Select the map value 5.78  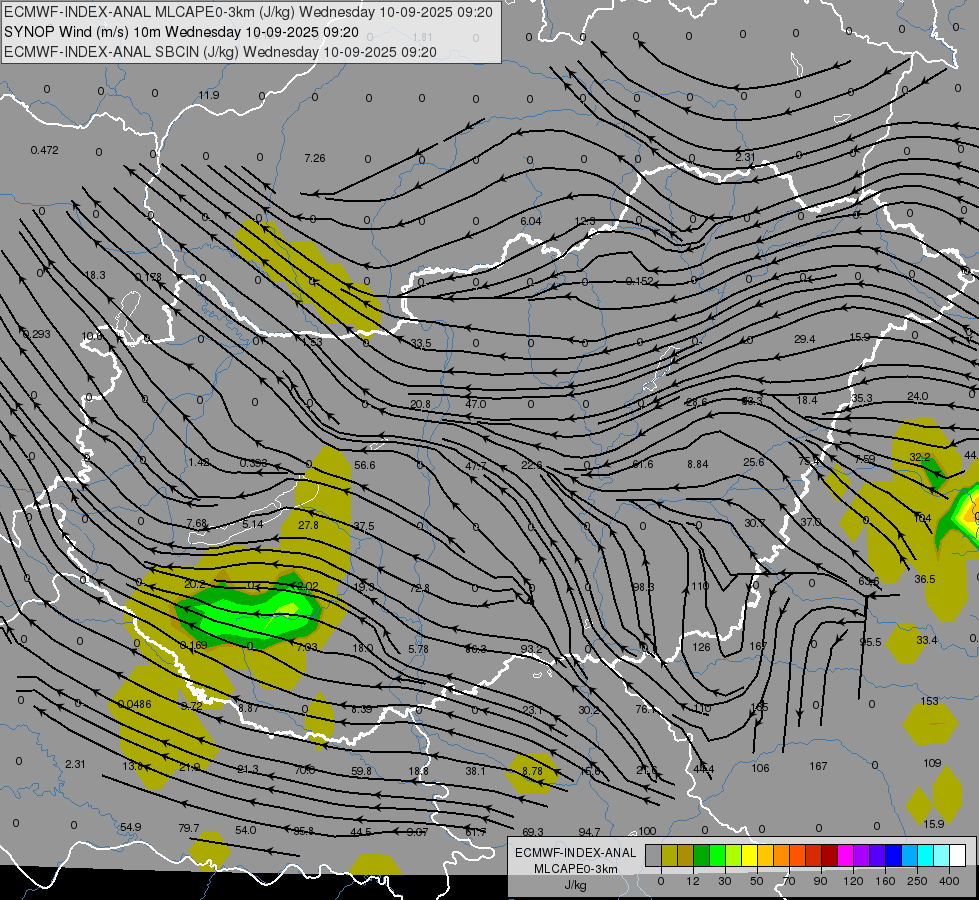418,649
